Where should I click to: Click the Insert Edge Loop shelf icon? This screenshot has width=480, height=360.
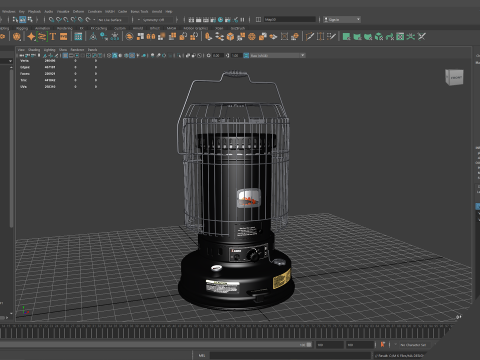(320, 37)
